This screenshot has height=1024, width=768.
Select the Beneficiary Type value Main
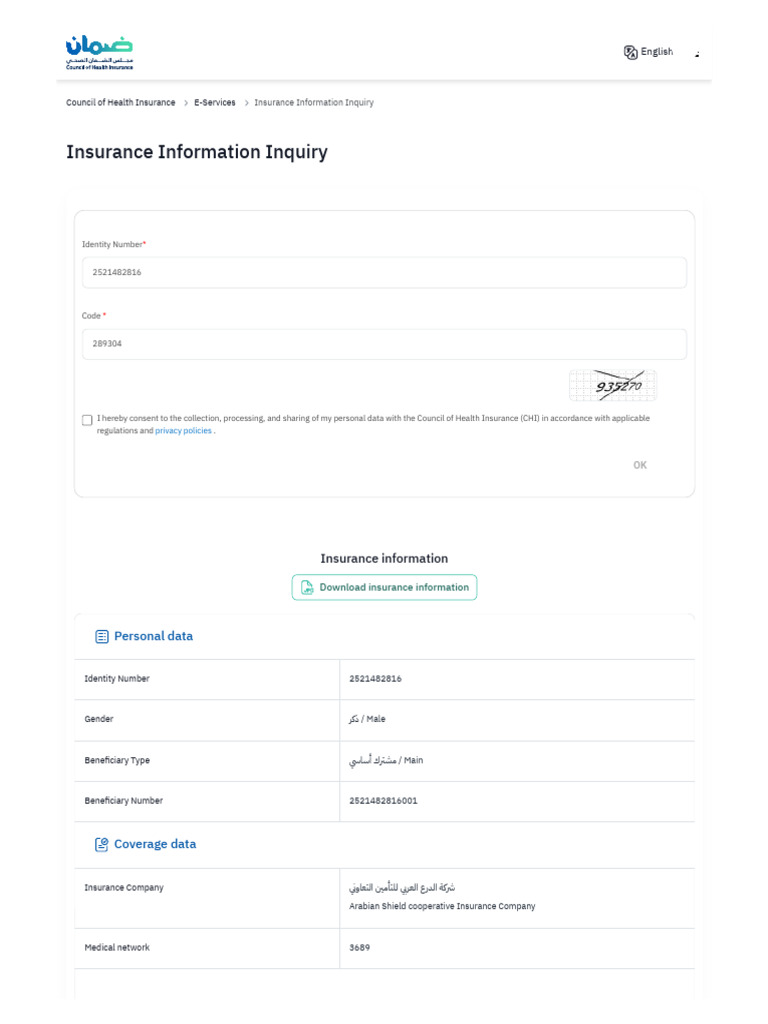386,760
